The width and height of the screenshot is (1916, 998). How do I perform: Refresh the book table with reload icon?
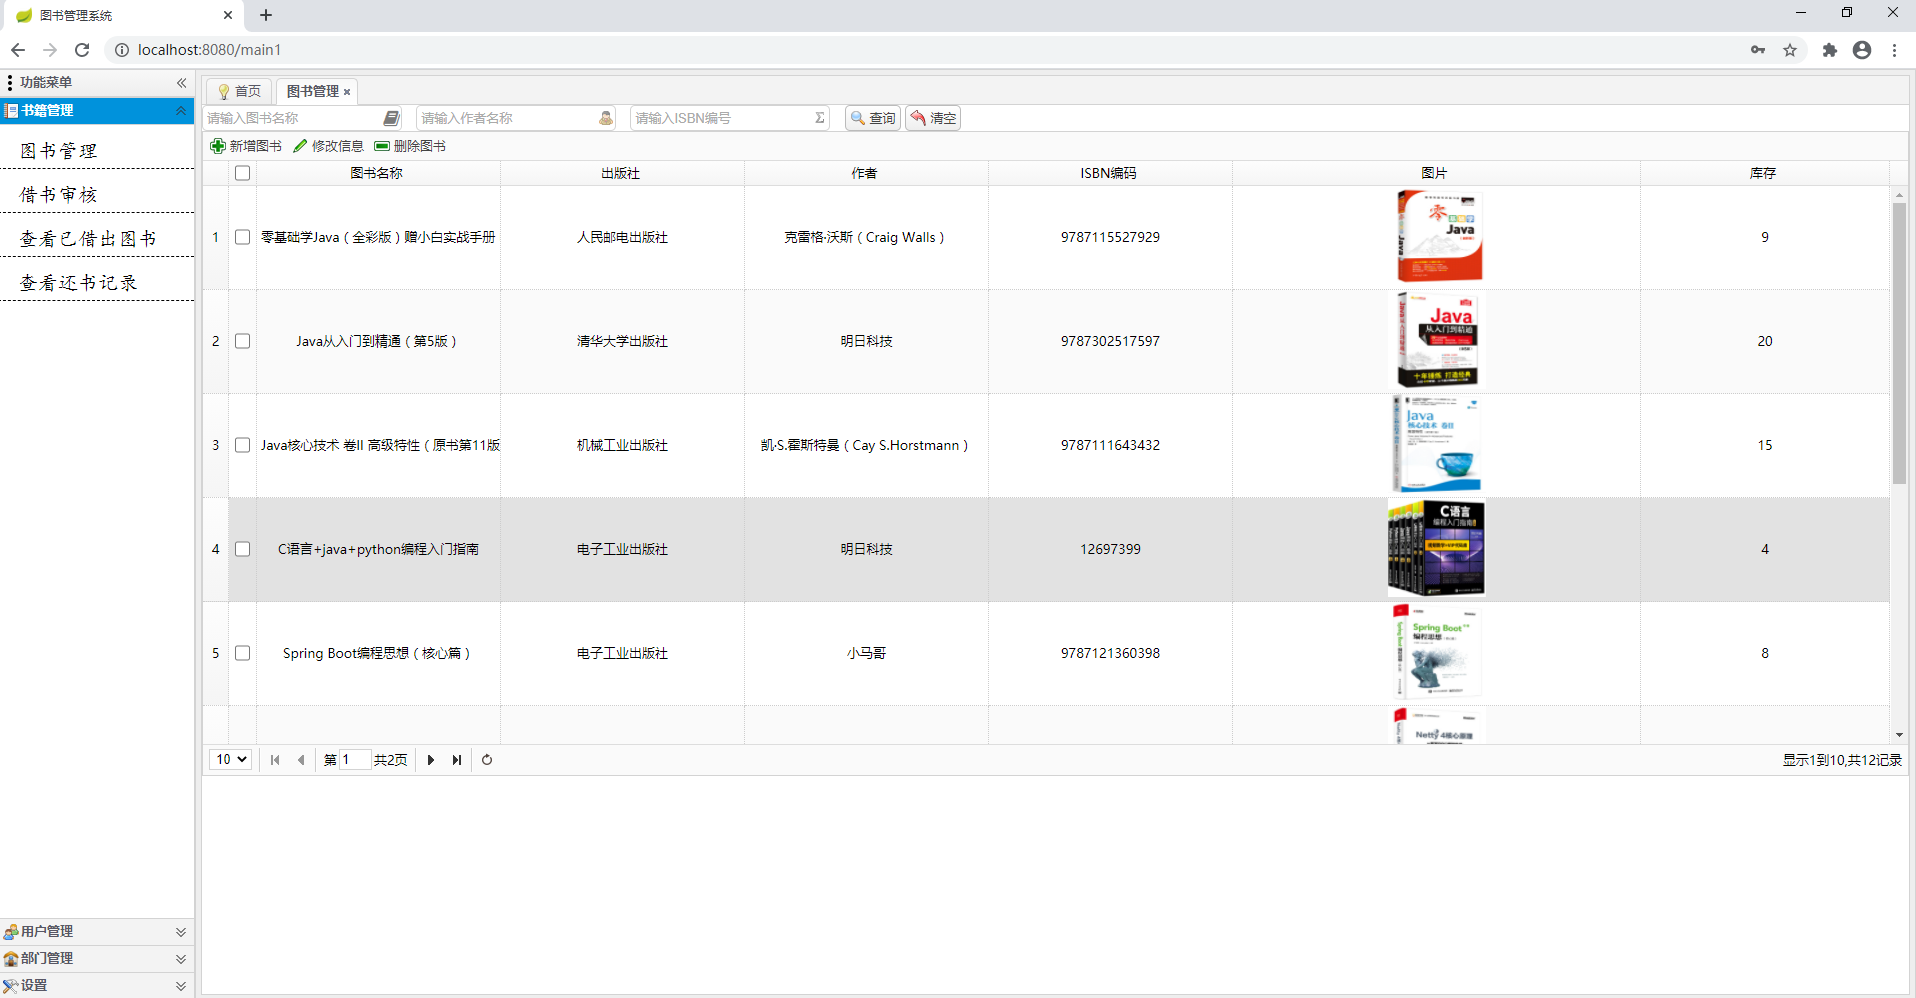point(487,760)
